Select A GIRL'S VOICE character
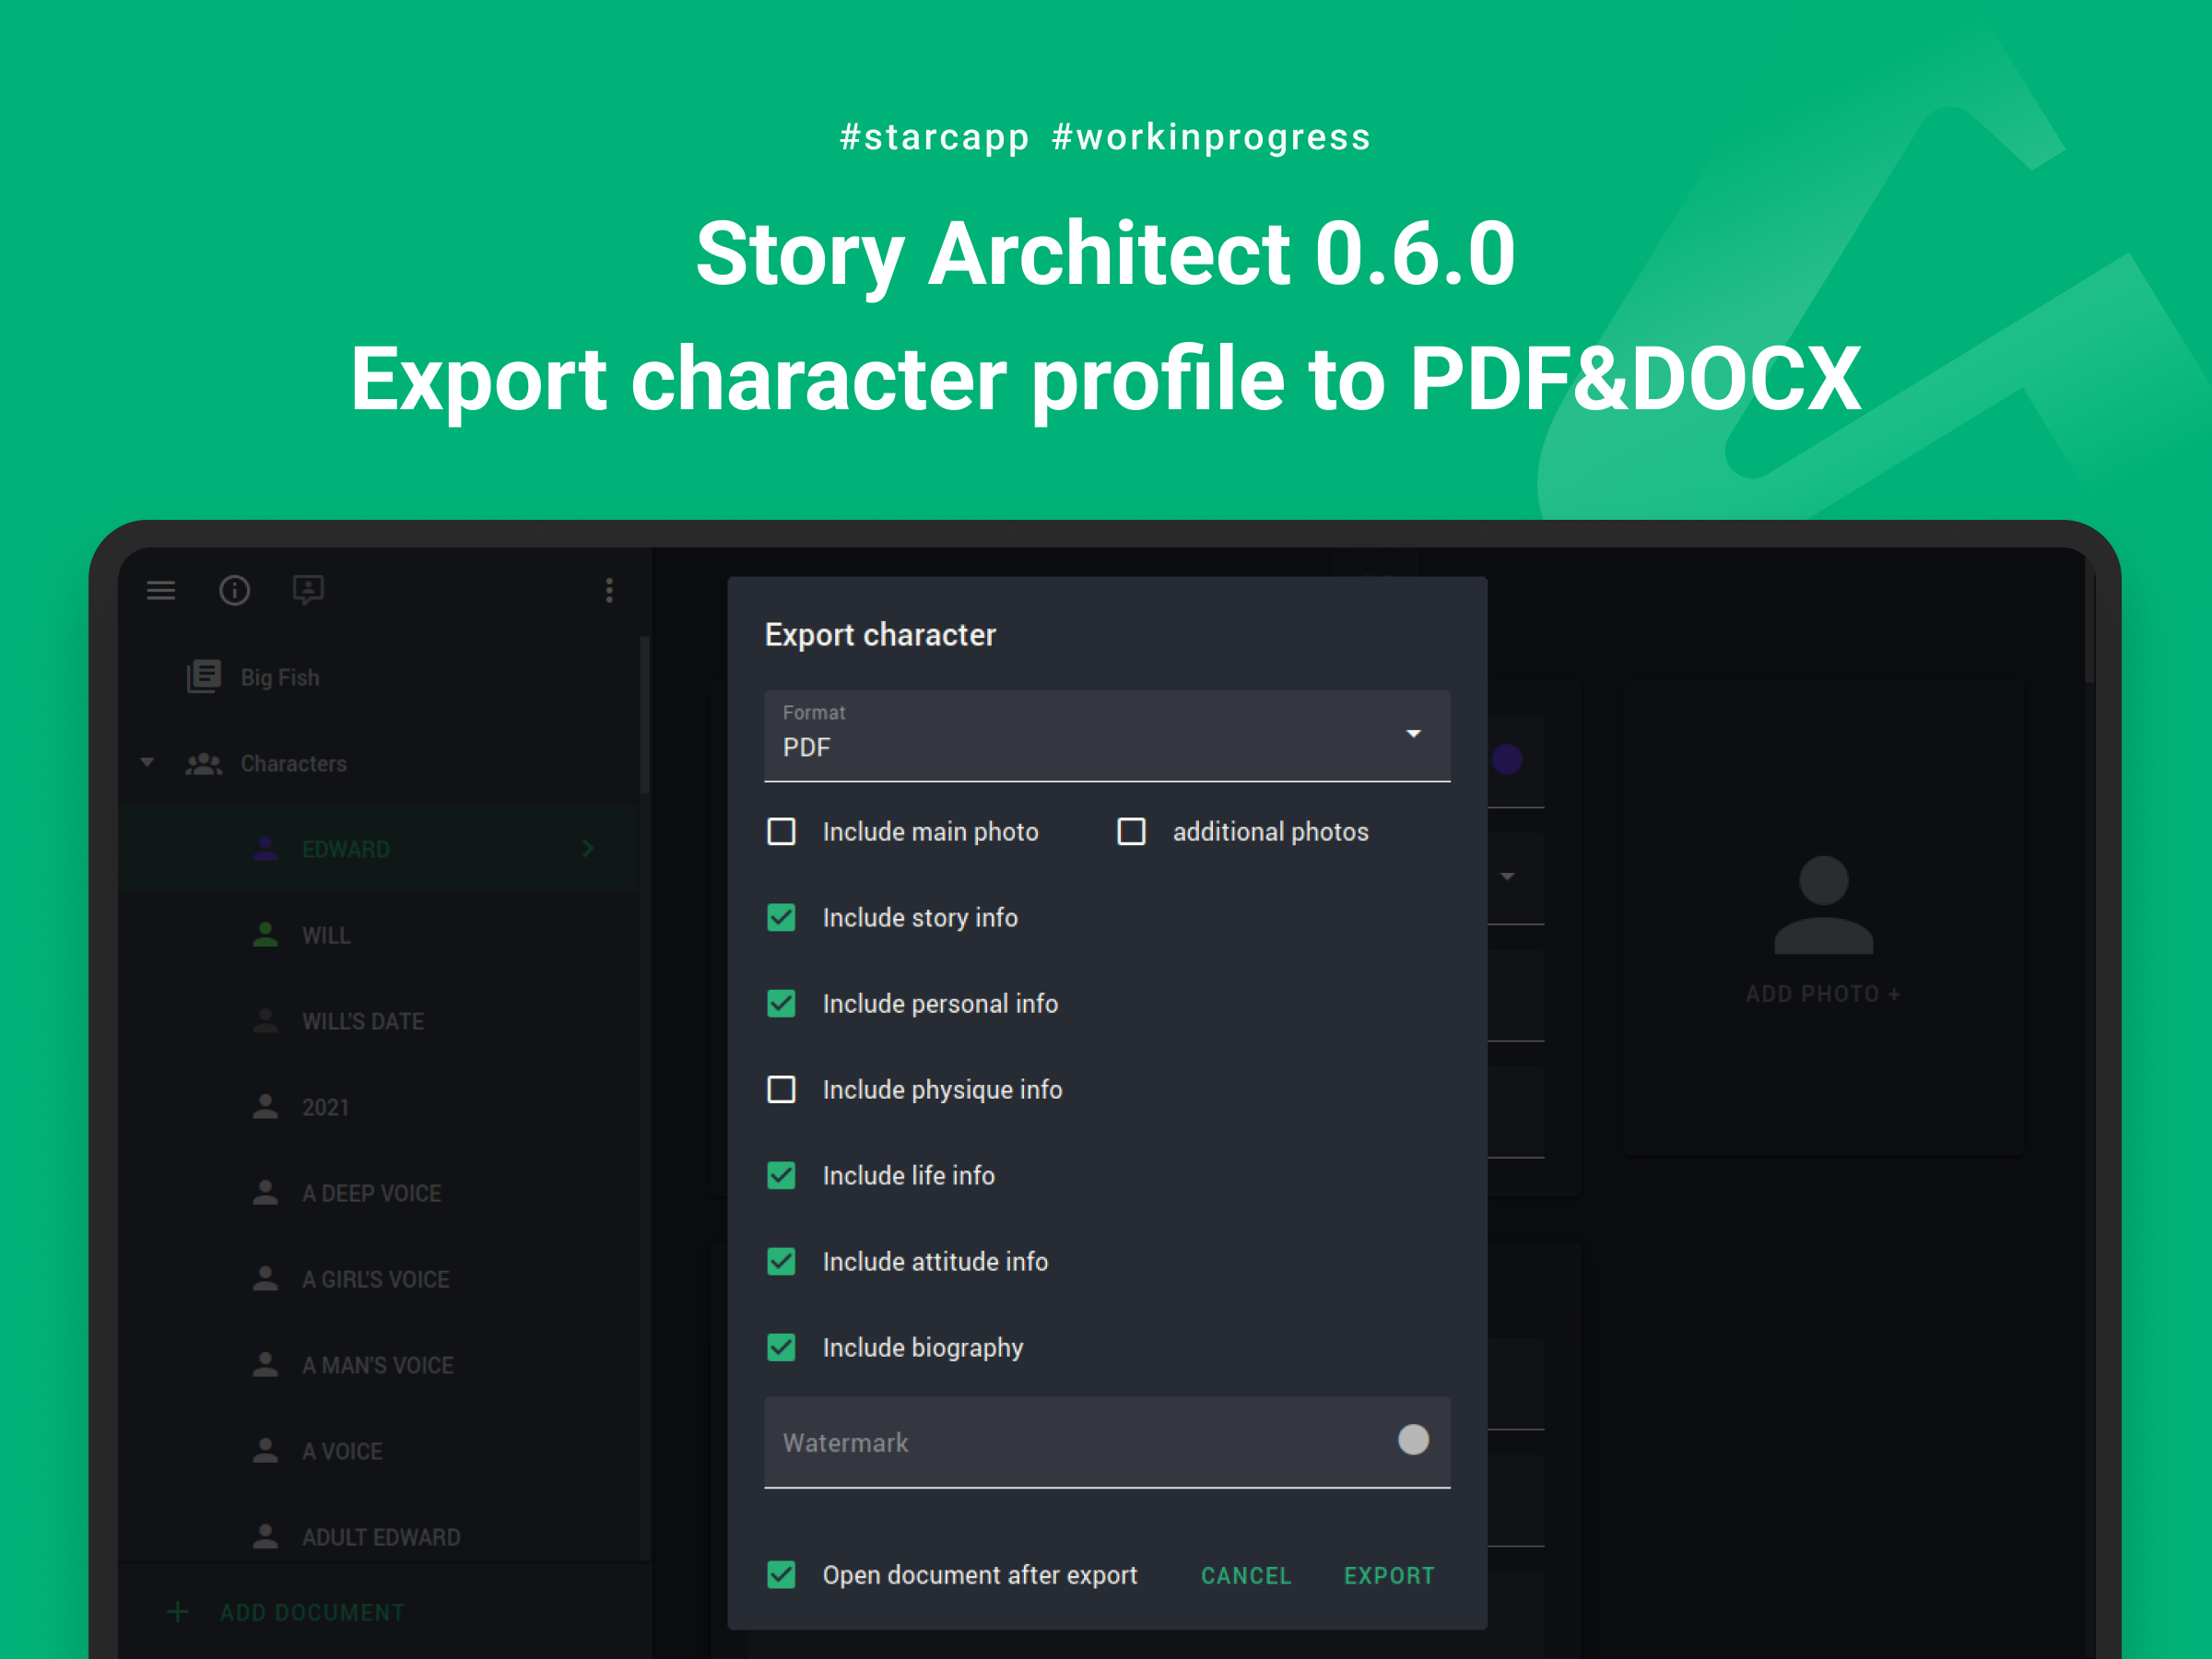The image size is (2212, 1659). (x=378, y=1279)
